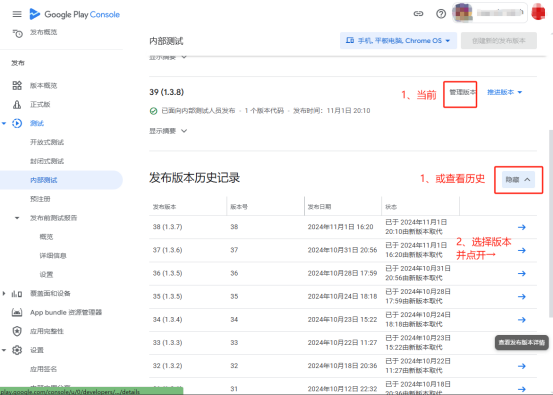The width and height of the screenshot is (553, 395).
Task: Open 正式版 in the sidebar
Action: pos(40,104)
